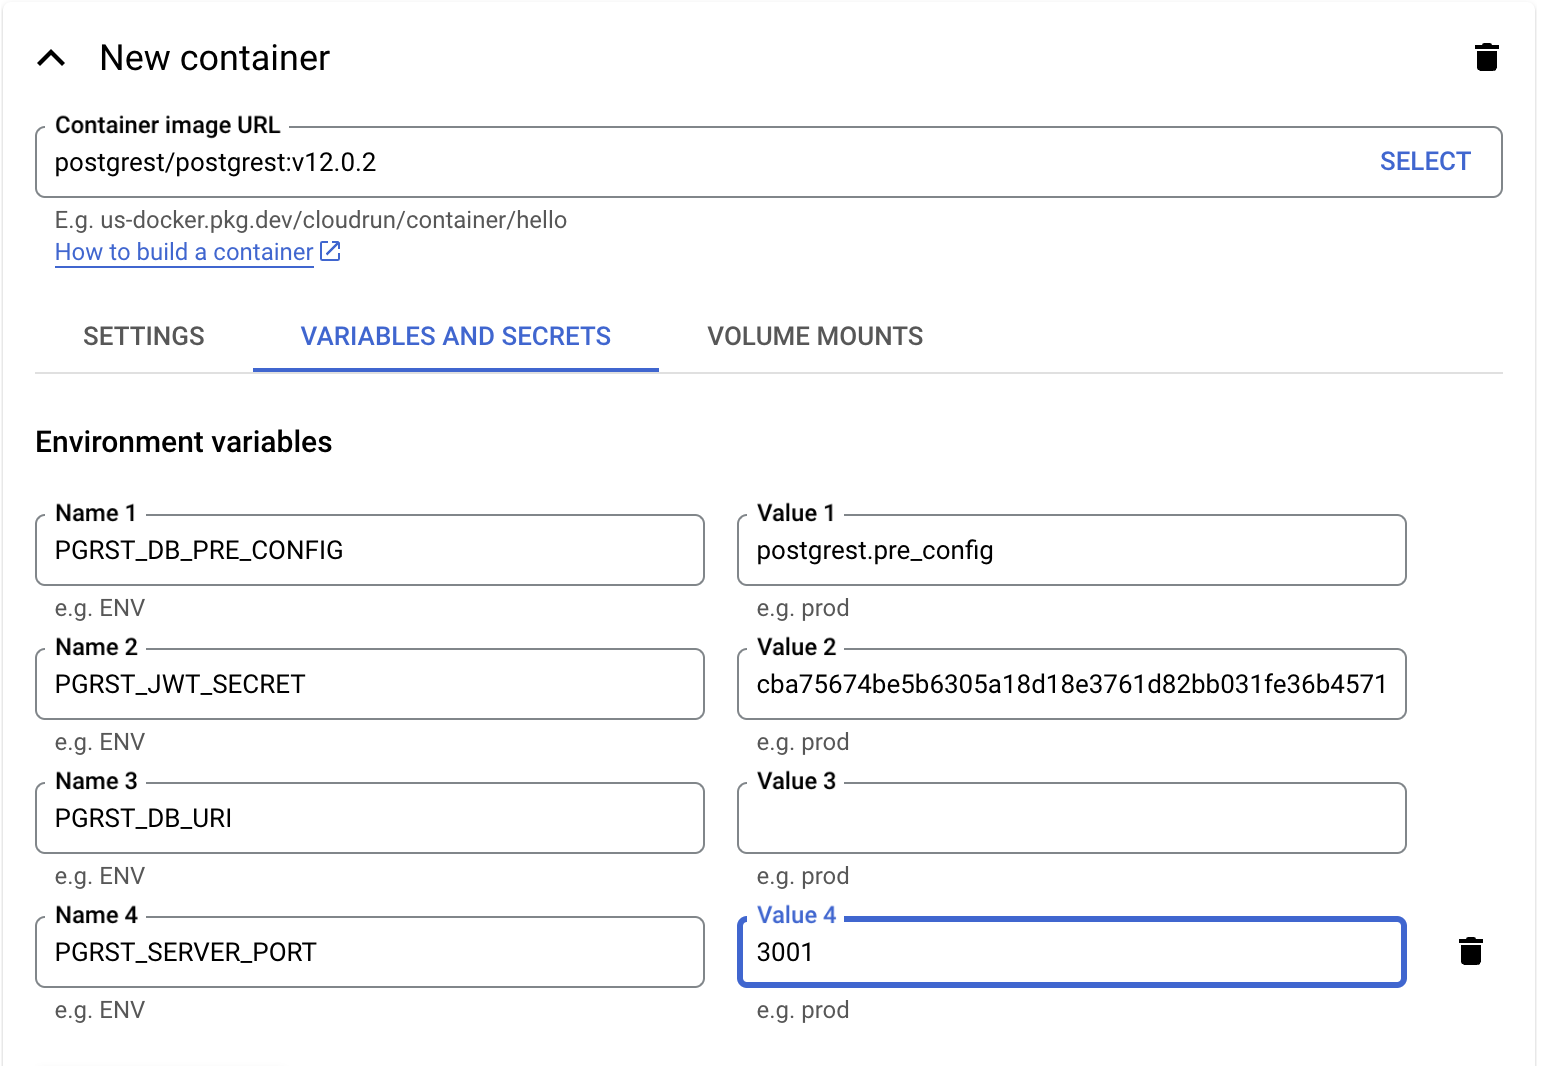Viewport: 1560px width, 1066px height.
Task: Click the SELECT container image button
Action: [x=1425, y=161]
